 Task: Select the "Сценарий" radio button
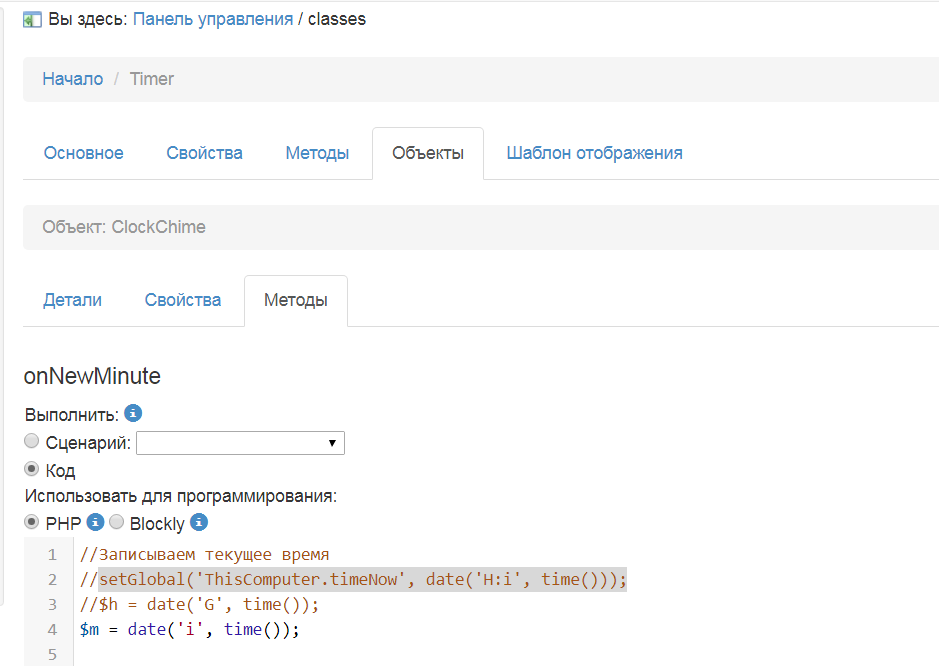click(x=32, y=441)
